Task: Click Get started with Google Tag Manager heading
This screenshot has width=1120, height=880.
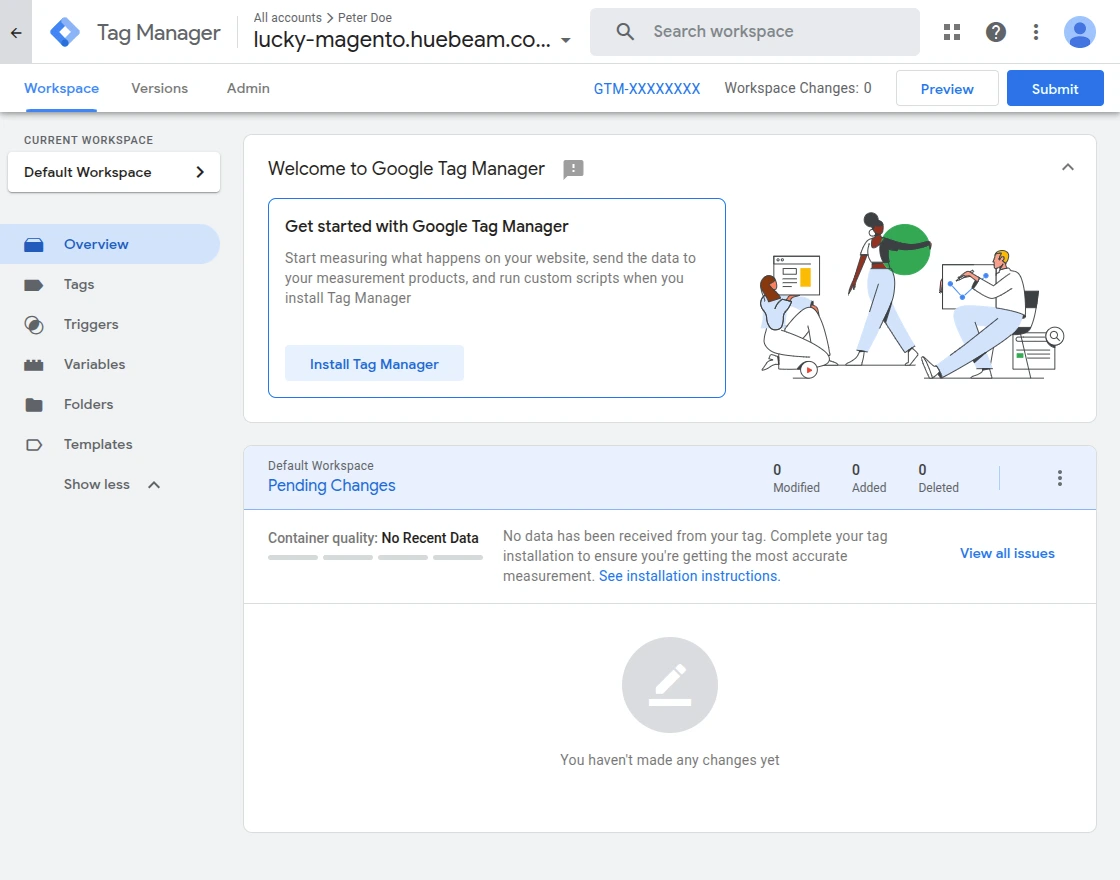Action: [426, 226]
